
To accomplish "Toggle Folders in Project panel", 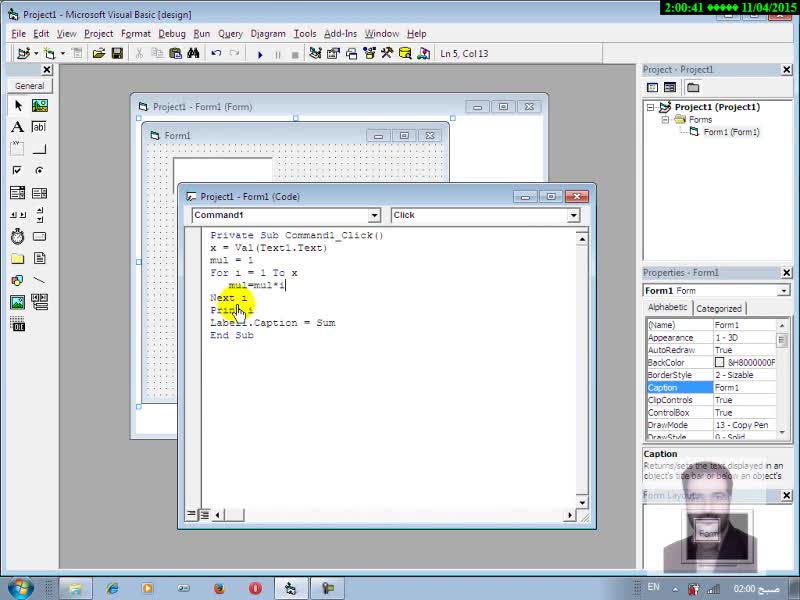I will pyautogui.click(x=693, y=87).
